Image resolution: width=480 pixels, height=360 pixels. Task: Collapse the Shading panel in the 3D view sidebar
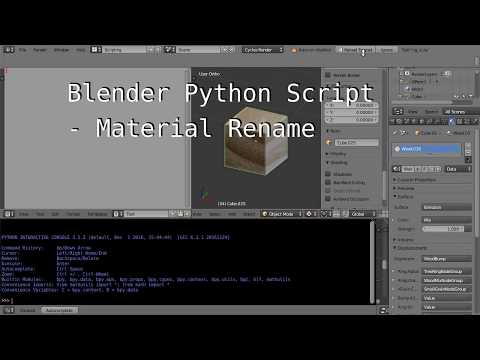[x=337, y=163]
